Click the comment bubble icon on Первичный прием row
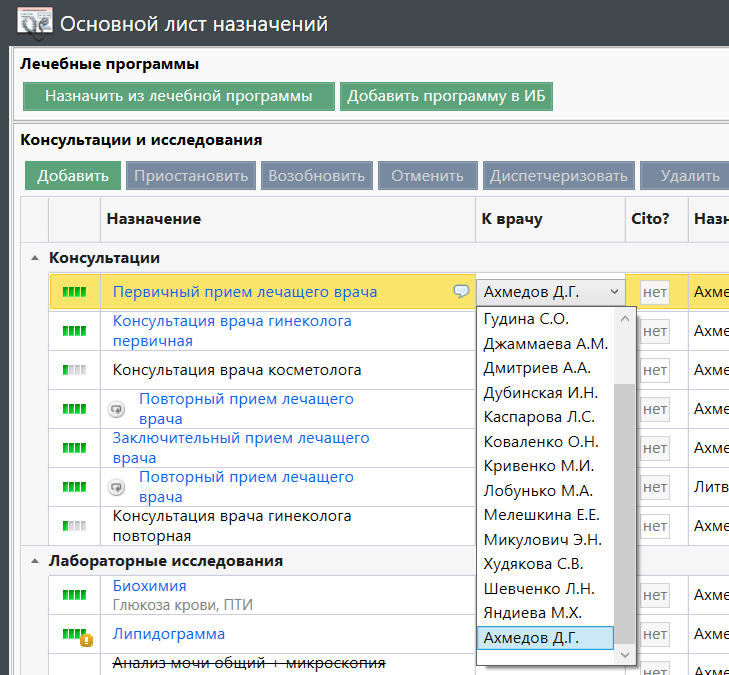The image size is (729, 675). pos(461,292)
